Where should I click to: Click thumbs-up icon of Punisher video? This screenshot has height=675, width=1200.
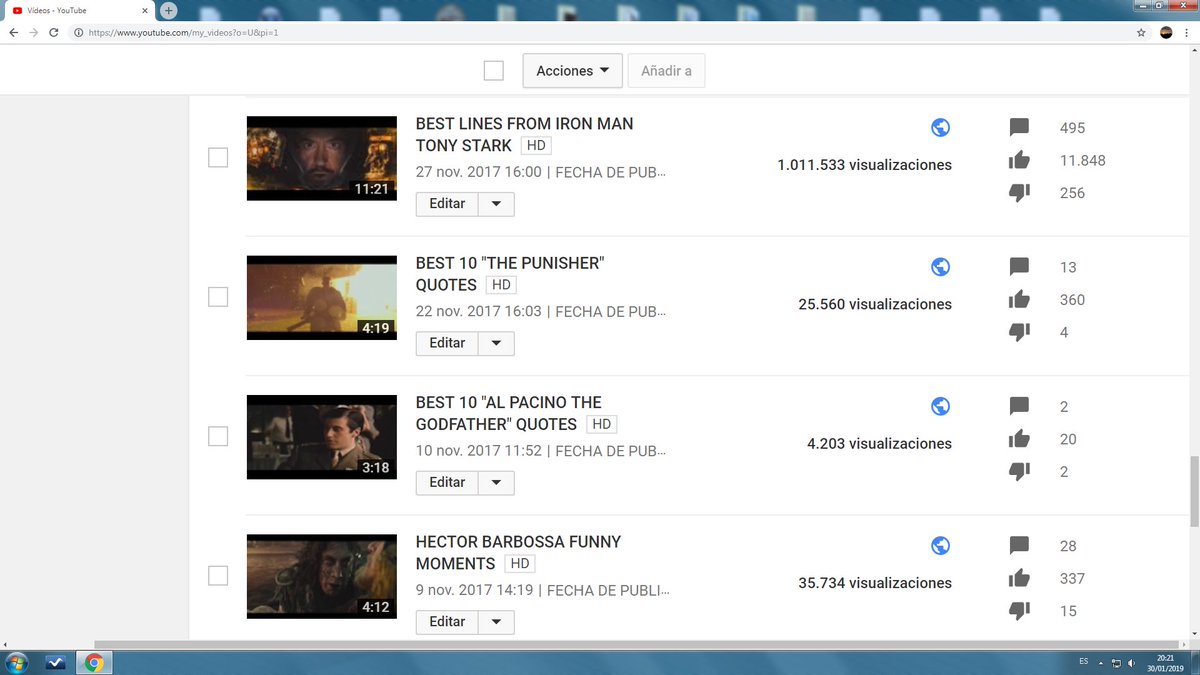1019,299
